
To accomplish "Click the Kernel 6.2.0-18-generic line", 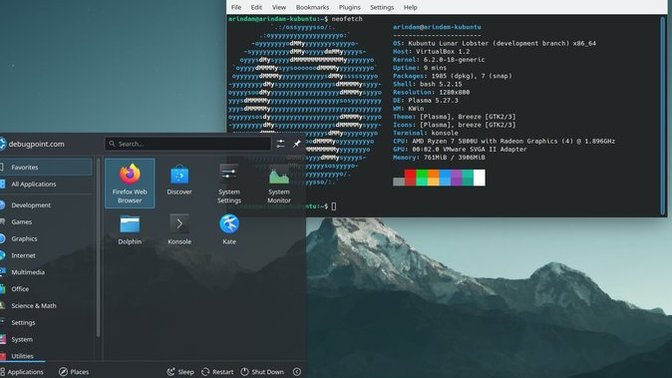I will coord(439,60).
